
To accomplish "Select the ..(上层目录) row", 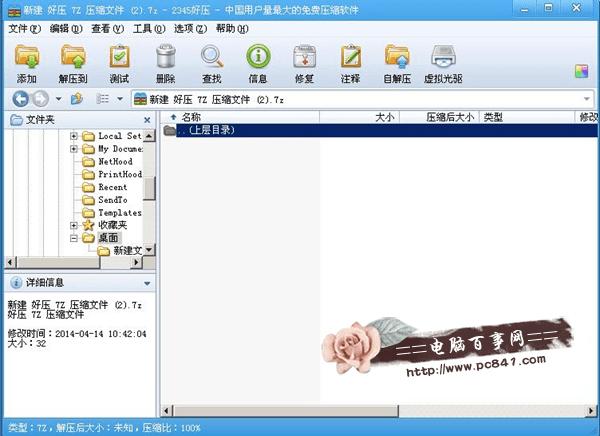I will pos(380,130).
